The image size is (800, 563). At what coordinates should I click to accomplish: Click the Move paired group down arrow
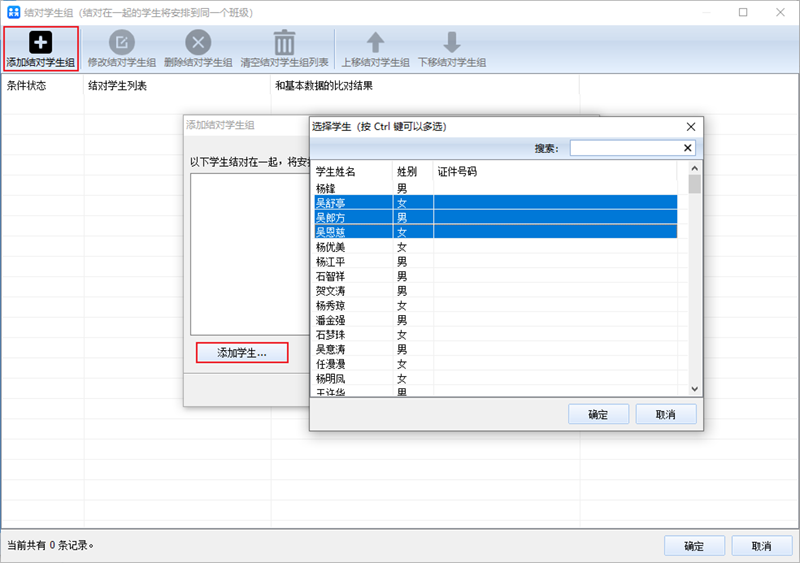point(451,43)
